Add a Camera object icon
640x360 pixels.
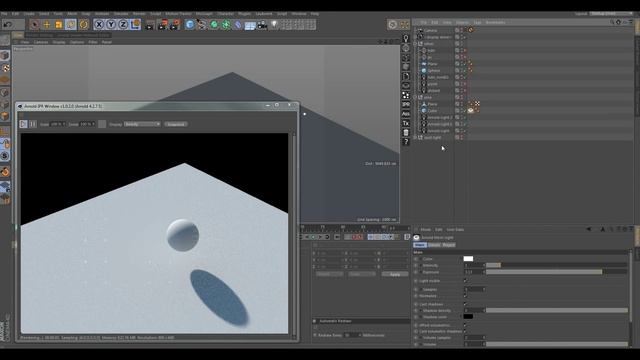click(262, 25)
